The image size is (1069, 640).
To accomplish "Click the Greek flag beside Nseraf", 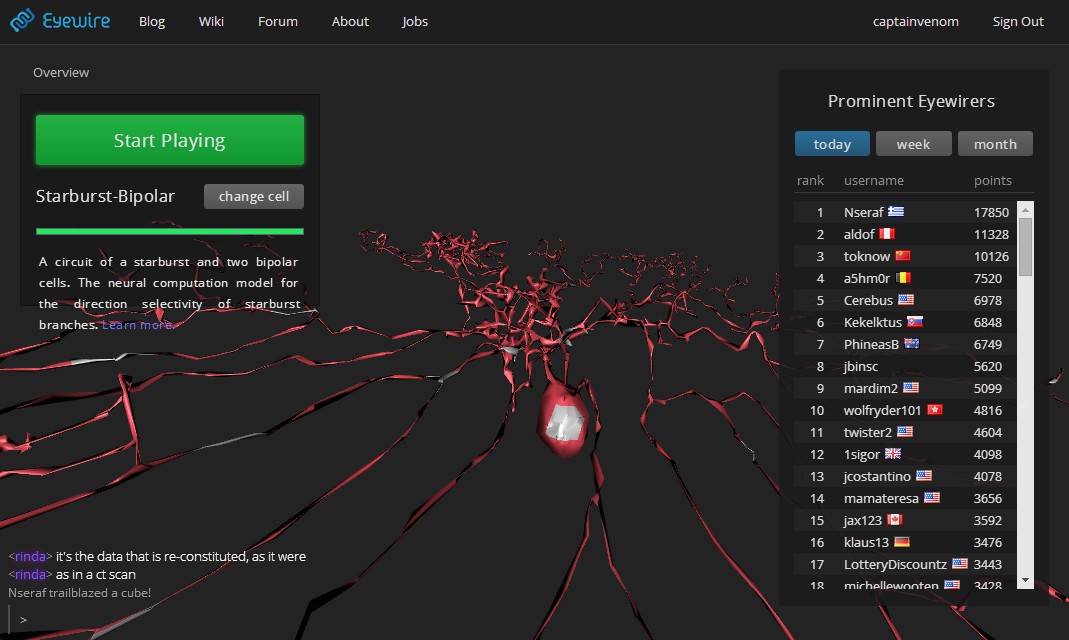I will [x=895, y=212].
